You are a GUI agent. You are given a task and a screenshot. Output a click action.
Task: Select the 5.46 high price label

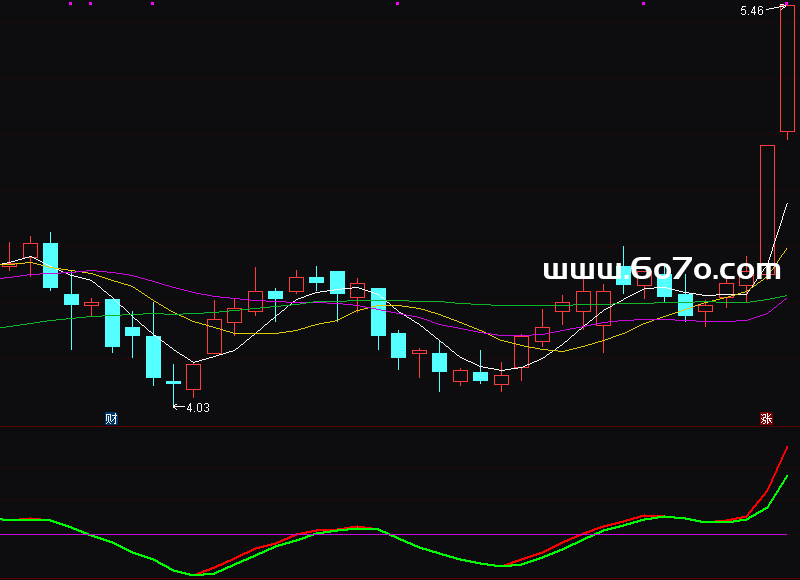(x=751, y=11)
